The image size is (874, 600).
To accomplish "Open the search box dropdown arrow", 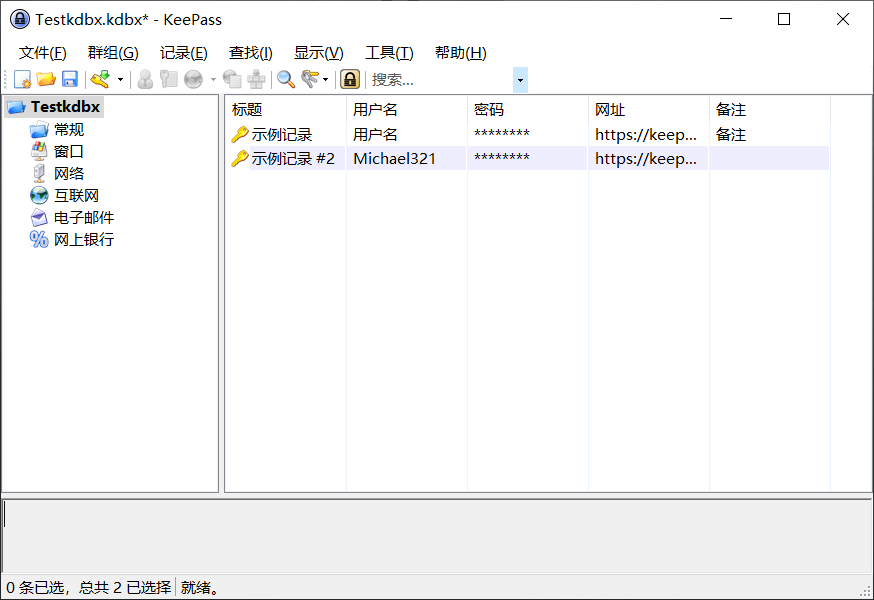I will 520,79.
